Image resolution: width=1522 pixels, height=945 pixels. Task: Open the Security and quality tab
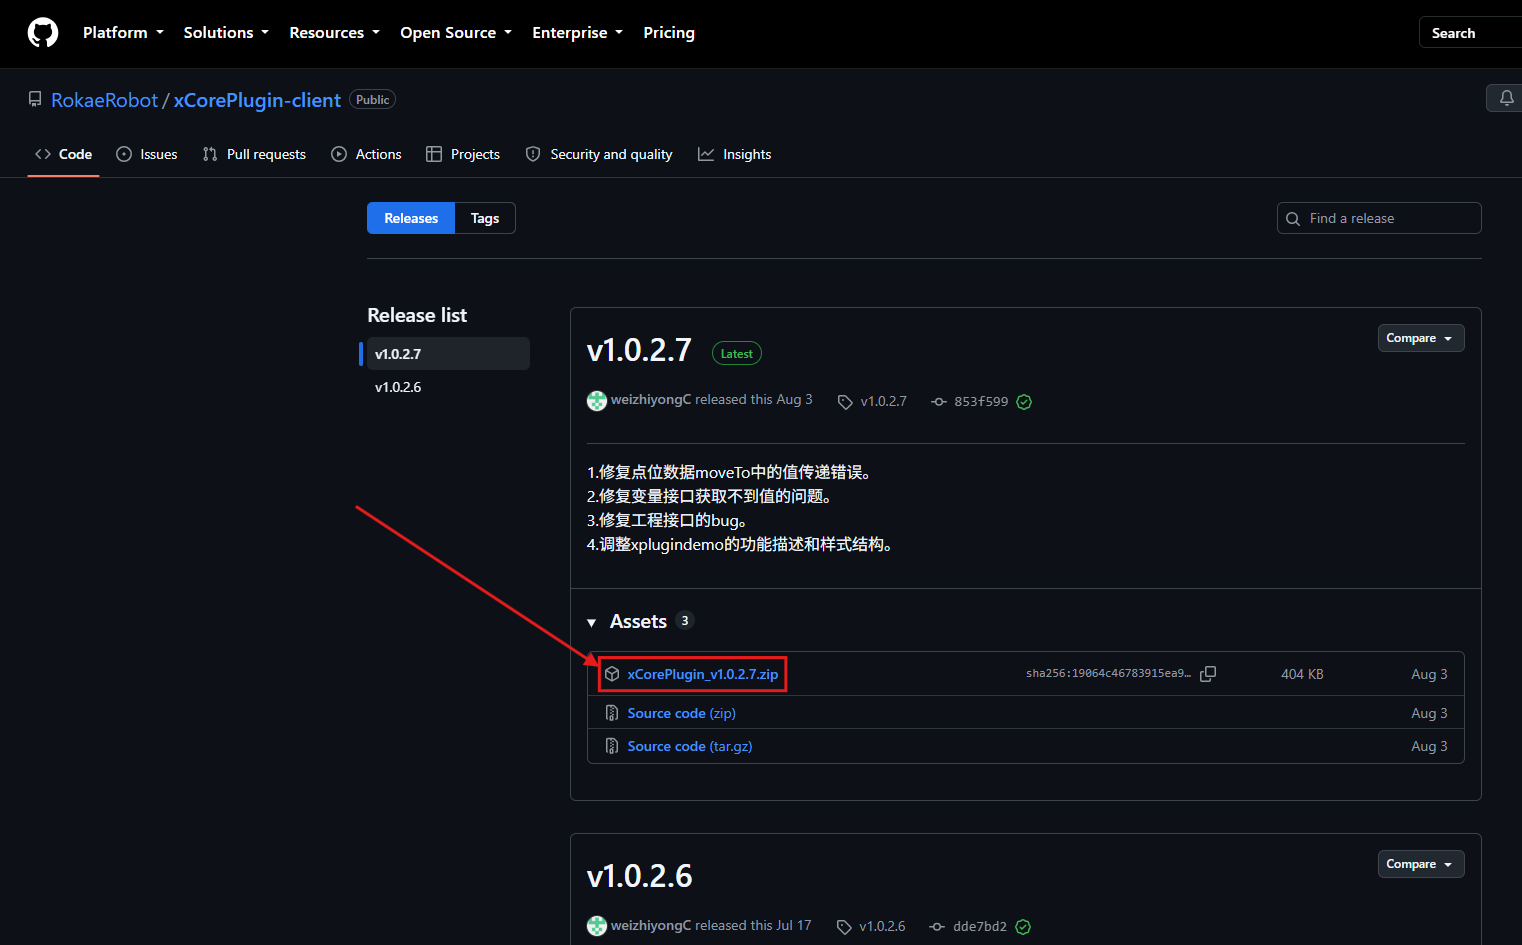point(599,154)
